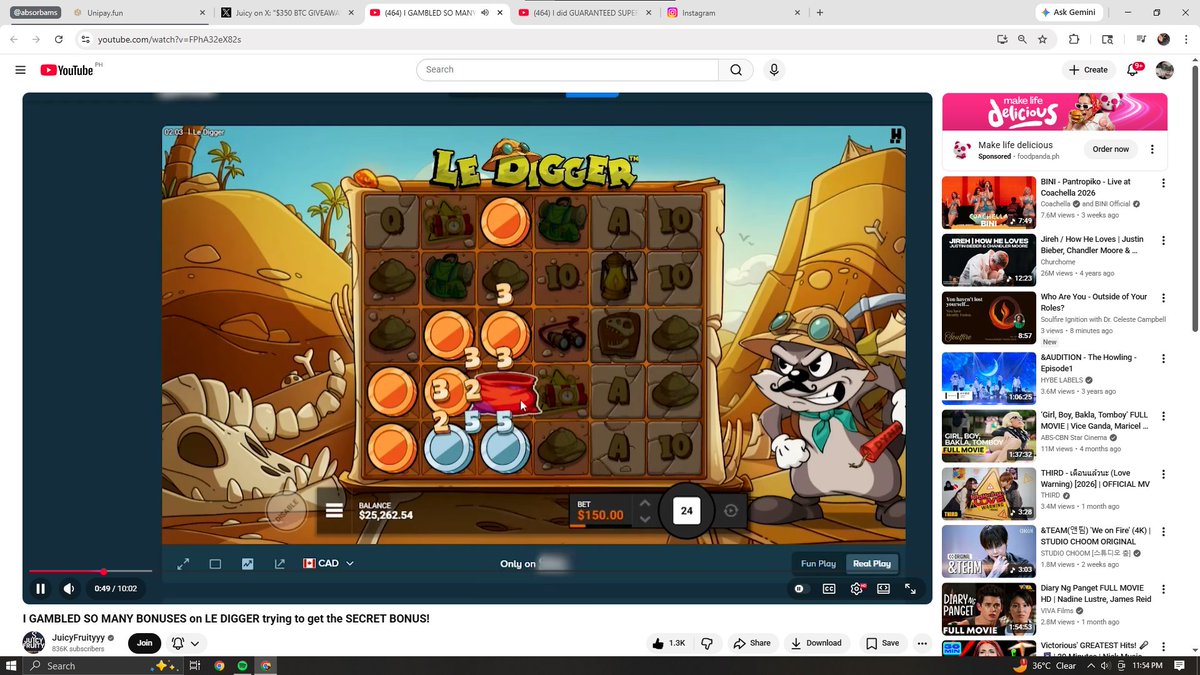Open the YouTube account avatar menu
Viewport: 1200px width, 675px height.
click(1165, 70)
